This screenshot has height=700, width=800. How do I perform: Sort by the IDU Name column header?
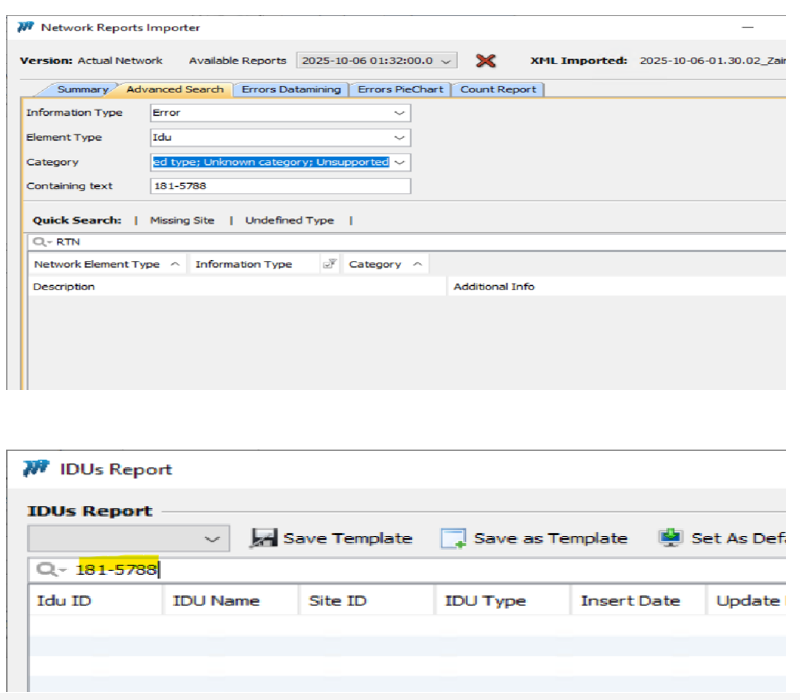click(x=216, y=601)
